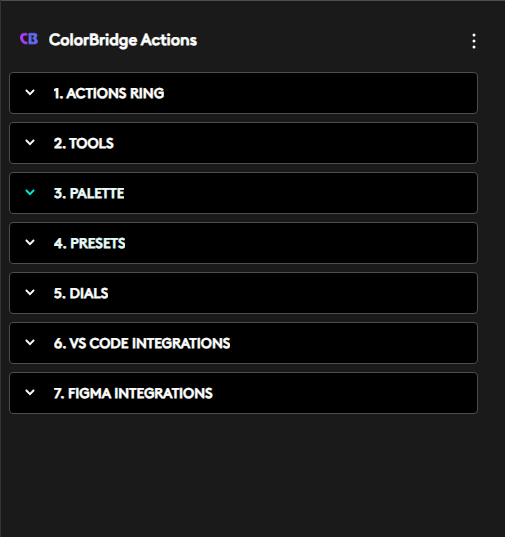Expand VS Code Integrations chevron

30,342
